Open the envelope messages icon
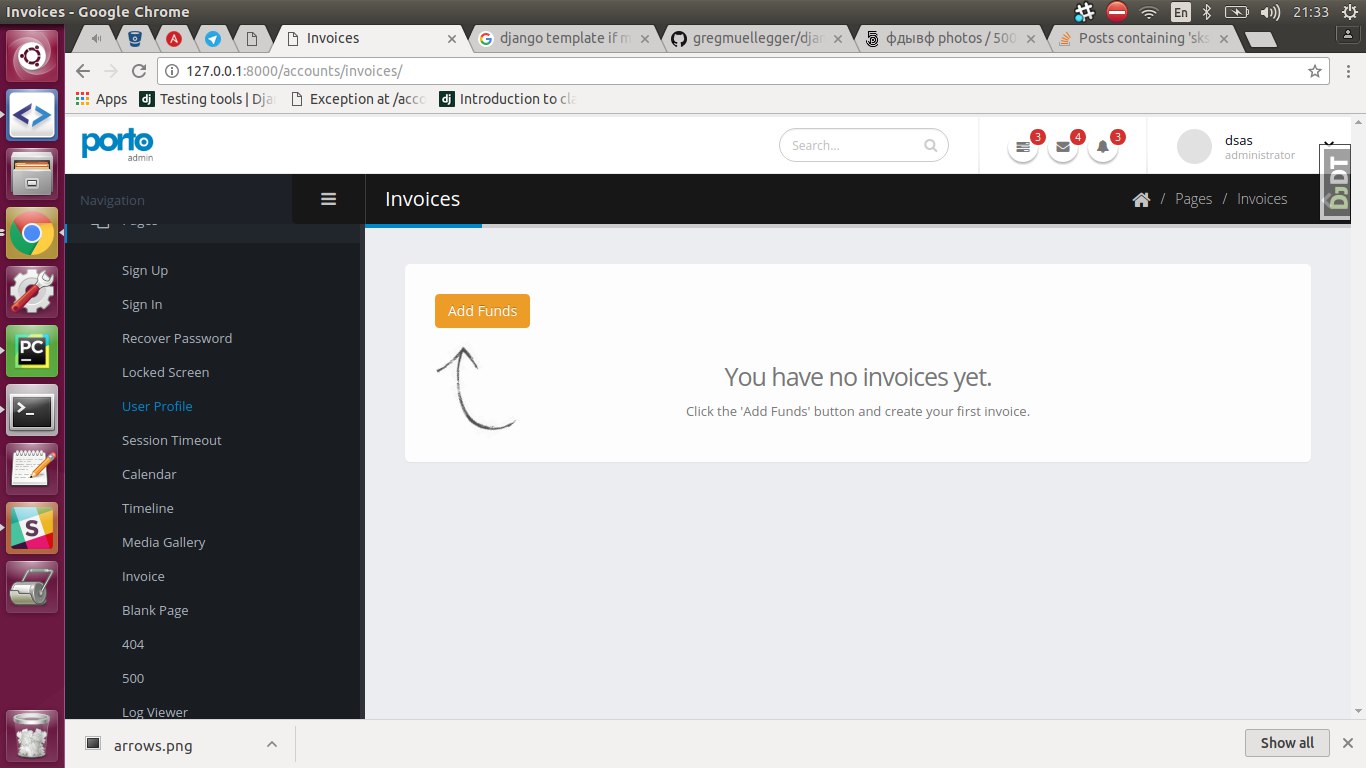Screen dimensions: 1366x768 click(1063, 147)
